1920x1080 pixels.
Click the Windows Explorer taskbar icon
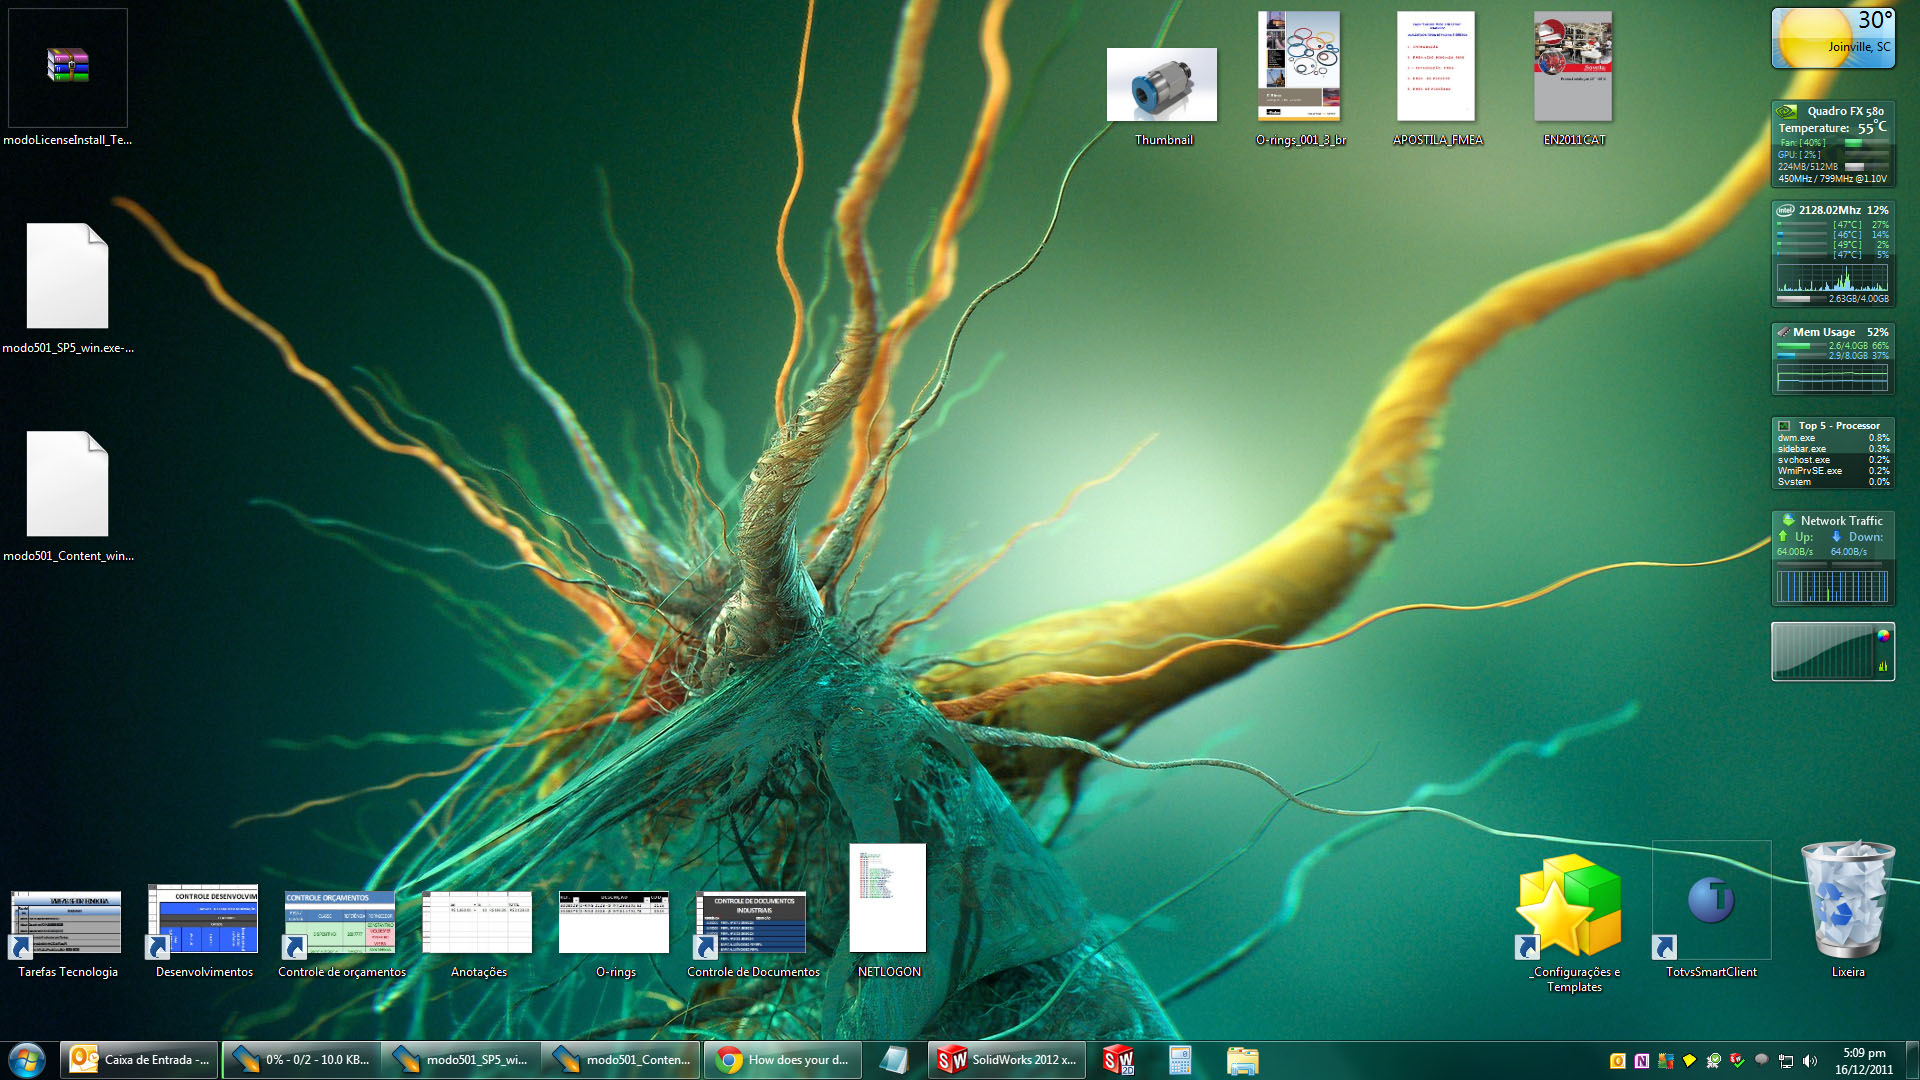[1242, 1060]
